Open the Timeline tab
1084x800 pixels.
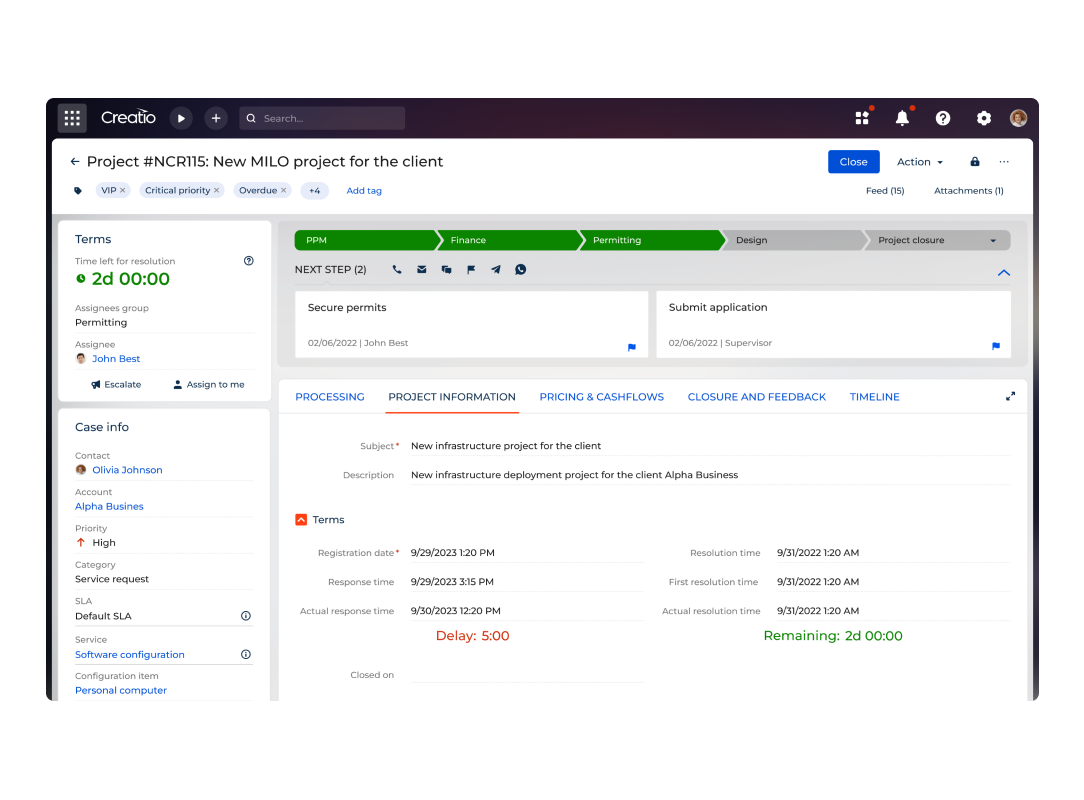tap(874, 396)
